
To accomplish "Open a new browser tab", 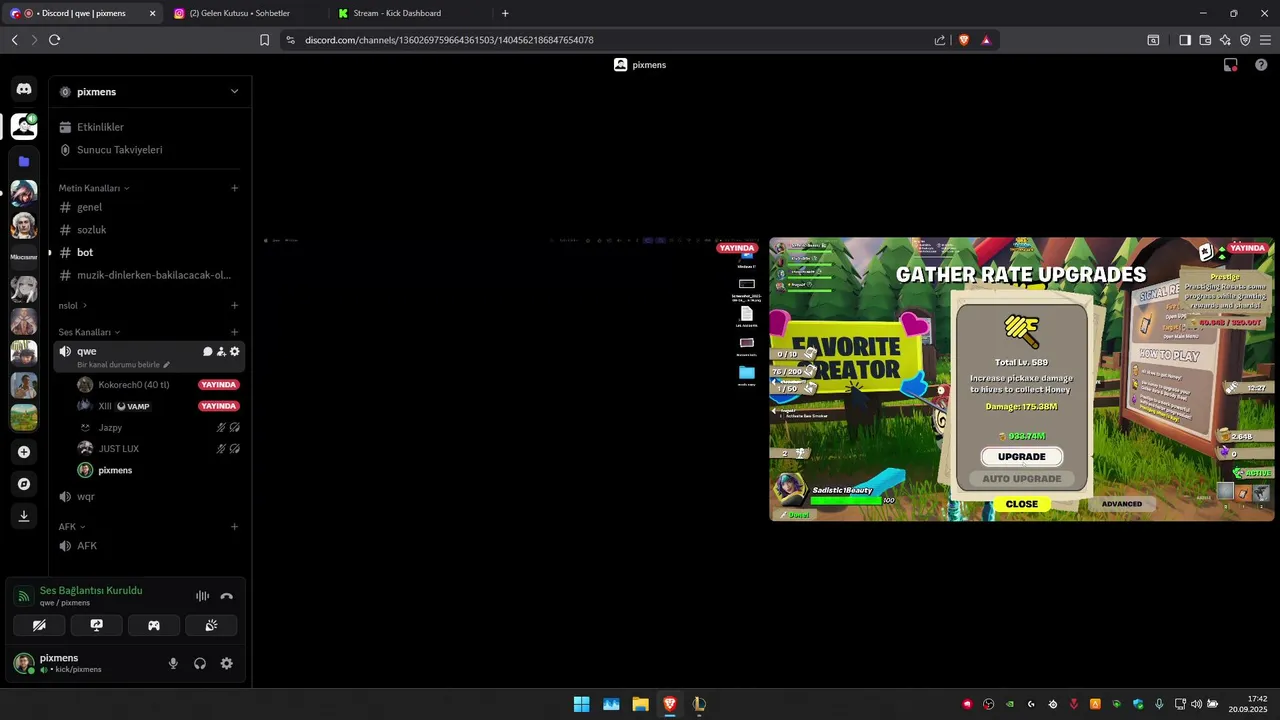I will 505,13.
